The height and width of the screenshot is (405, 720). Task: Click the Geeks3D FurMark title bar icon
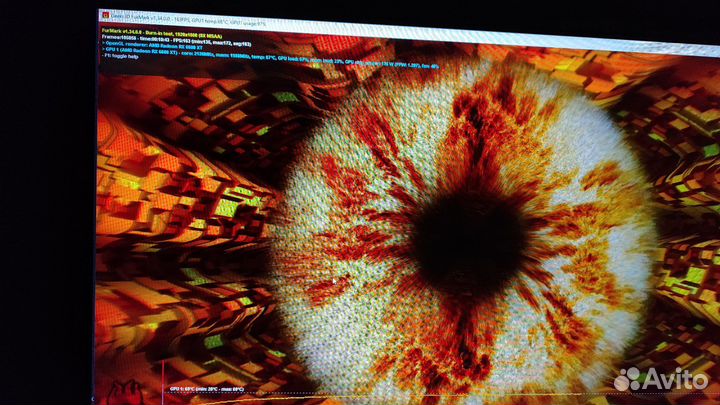click(104, 17)
